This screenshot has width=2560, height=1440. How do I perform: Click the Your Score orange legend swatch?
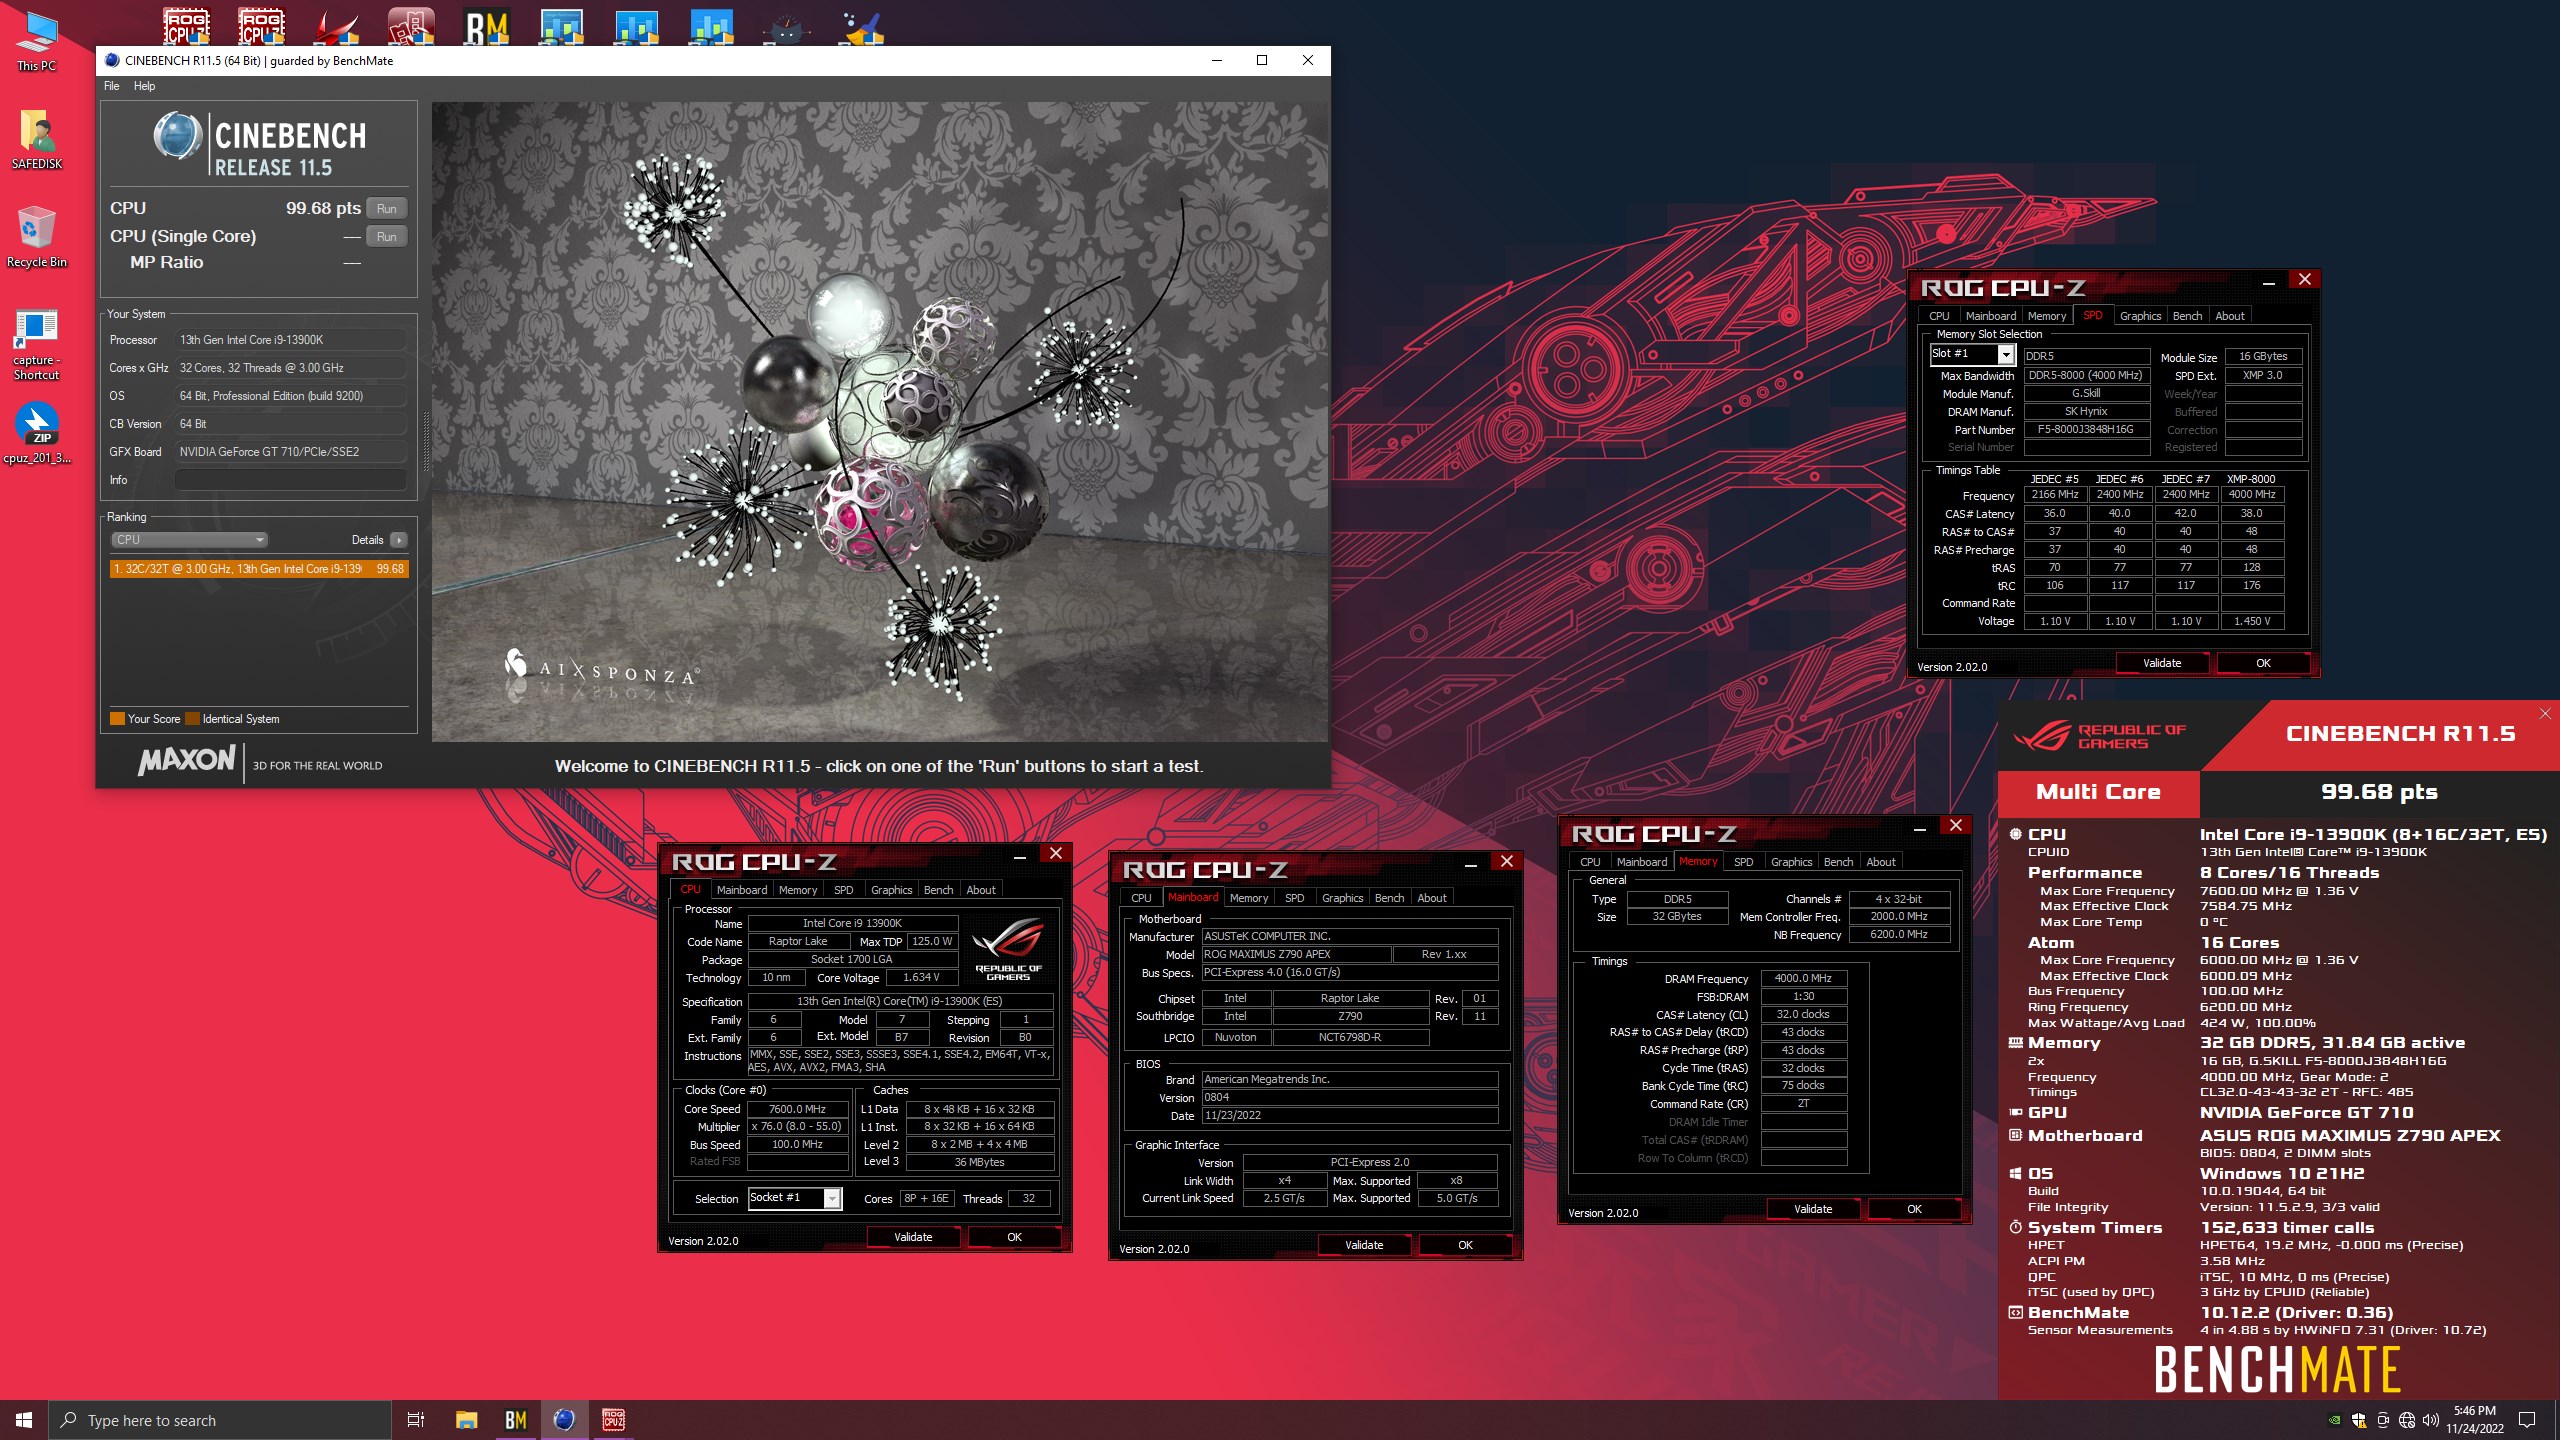point(117,719)
